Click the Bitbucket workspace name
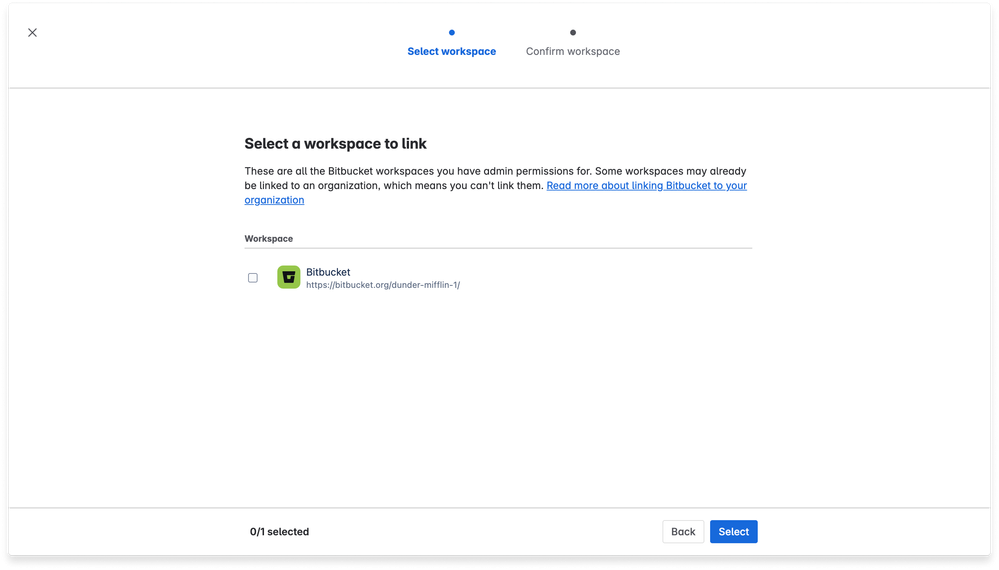Viewport: 999px width, 570px height. click(x=328, y=272)
